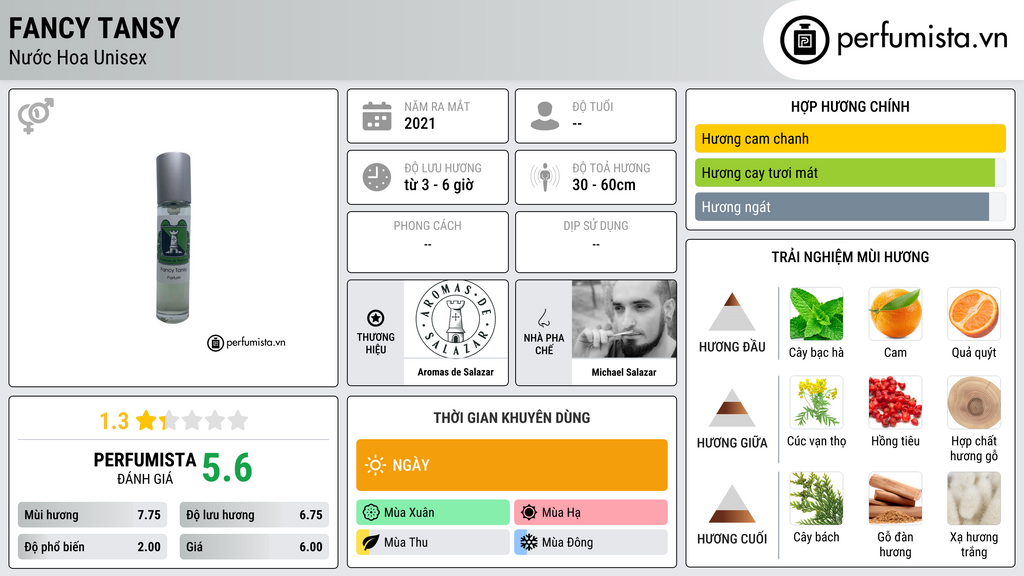Open the Xạ hương trắng musk image
The height and width of the screenshot is (576, 1024).
974,498
